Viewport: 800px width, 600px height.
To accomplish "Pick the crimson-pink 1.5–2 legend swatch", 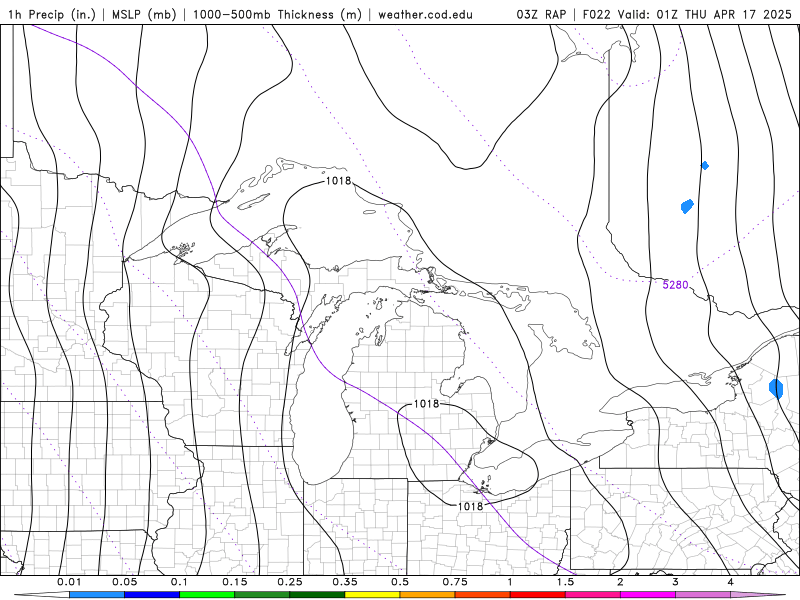I will [592, 594].
